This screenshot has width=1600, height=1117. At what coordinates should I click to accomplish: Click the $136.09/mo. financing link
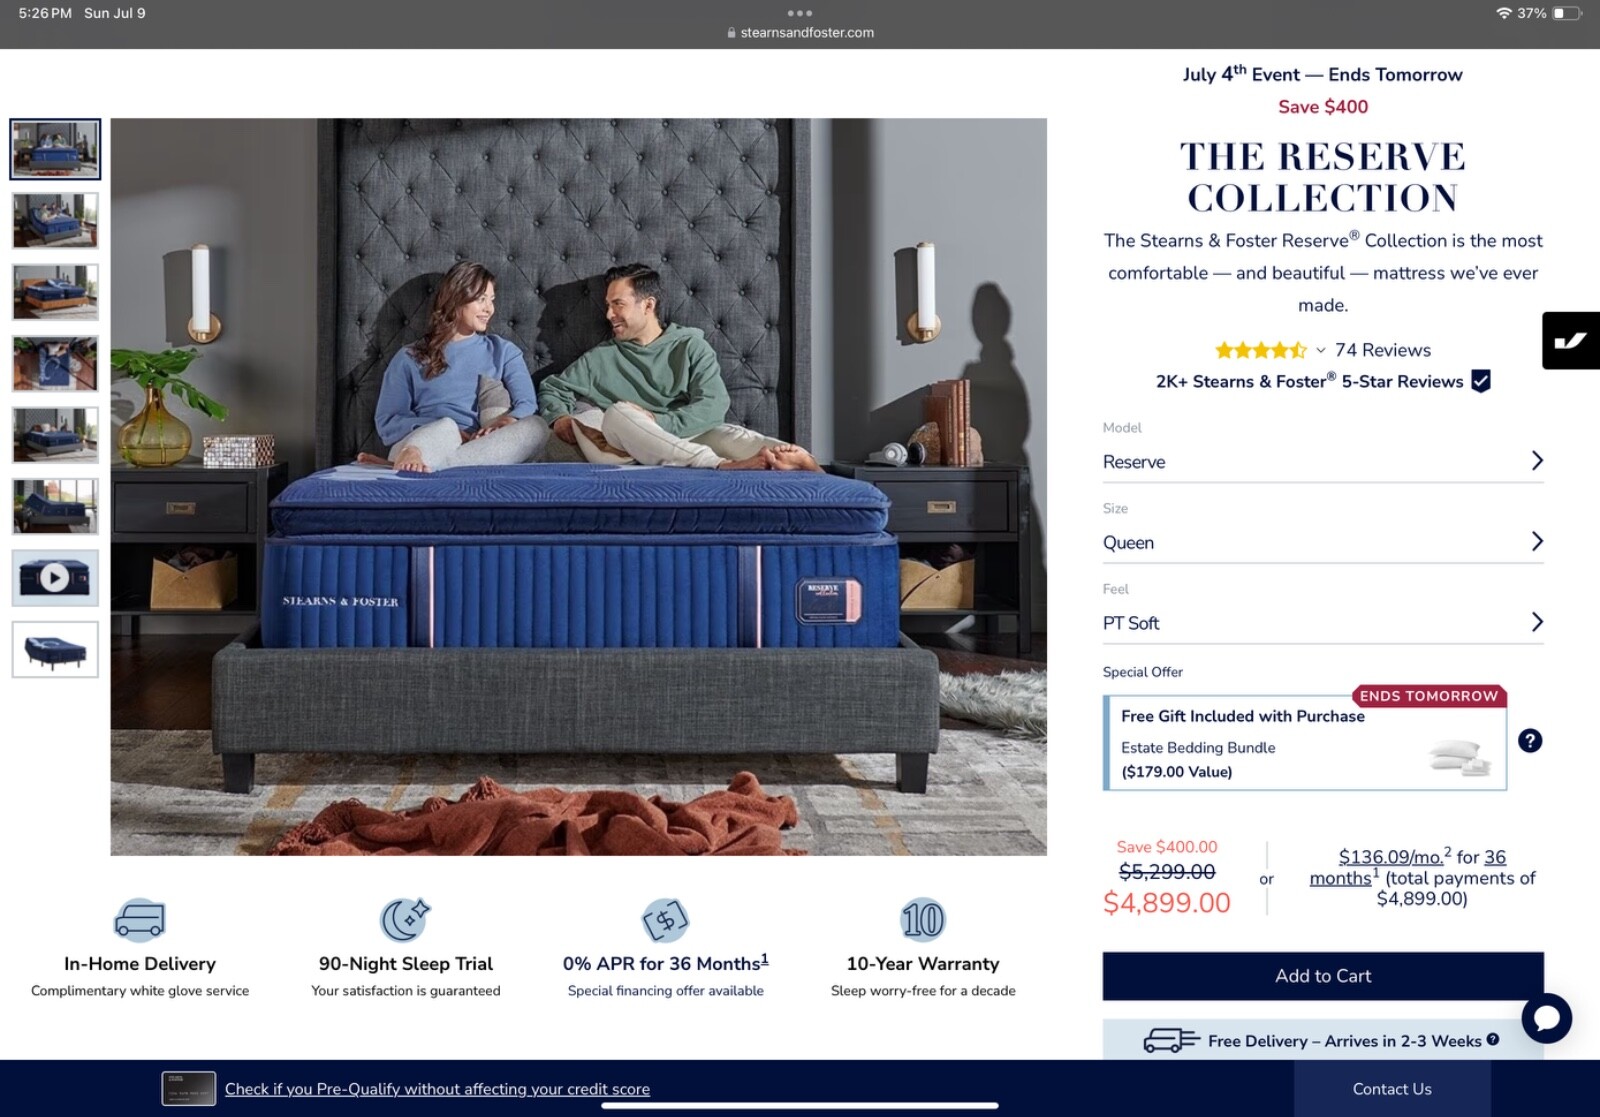click(1391, 857)
